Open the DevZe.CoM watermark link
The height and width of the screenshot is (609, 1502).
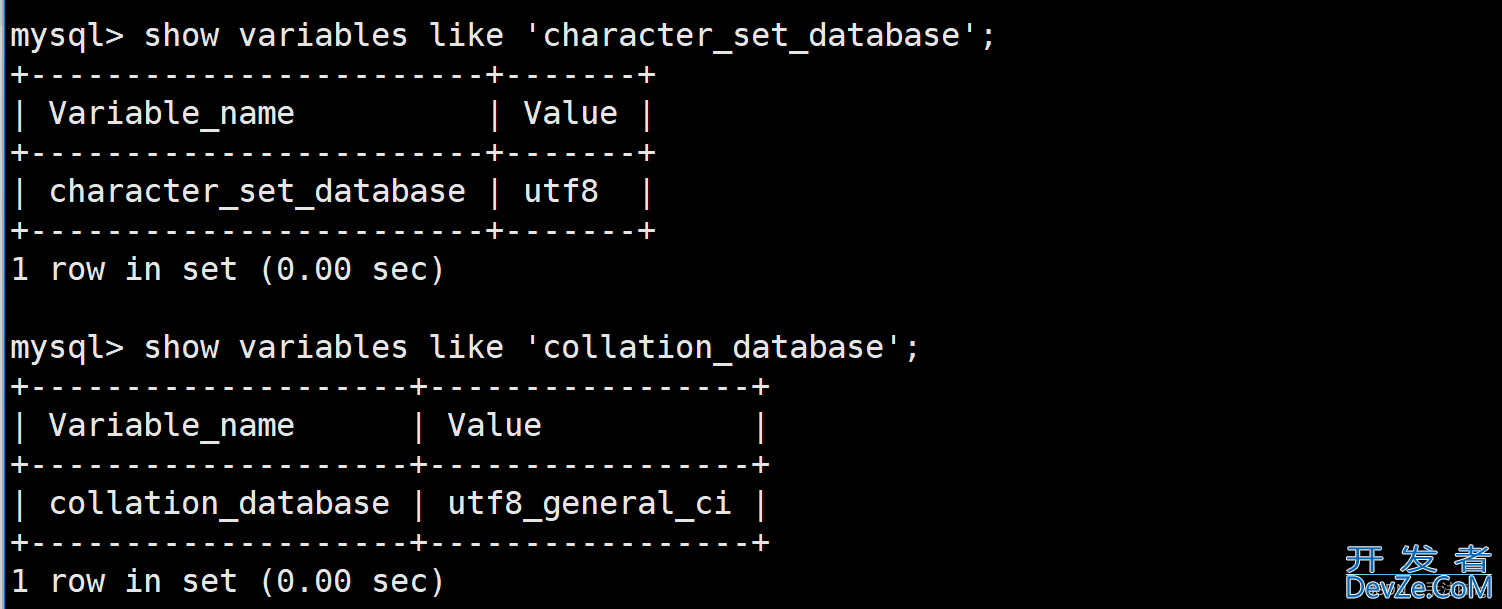[x=1418, y=588]
